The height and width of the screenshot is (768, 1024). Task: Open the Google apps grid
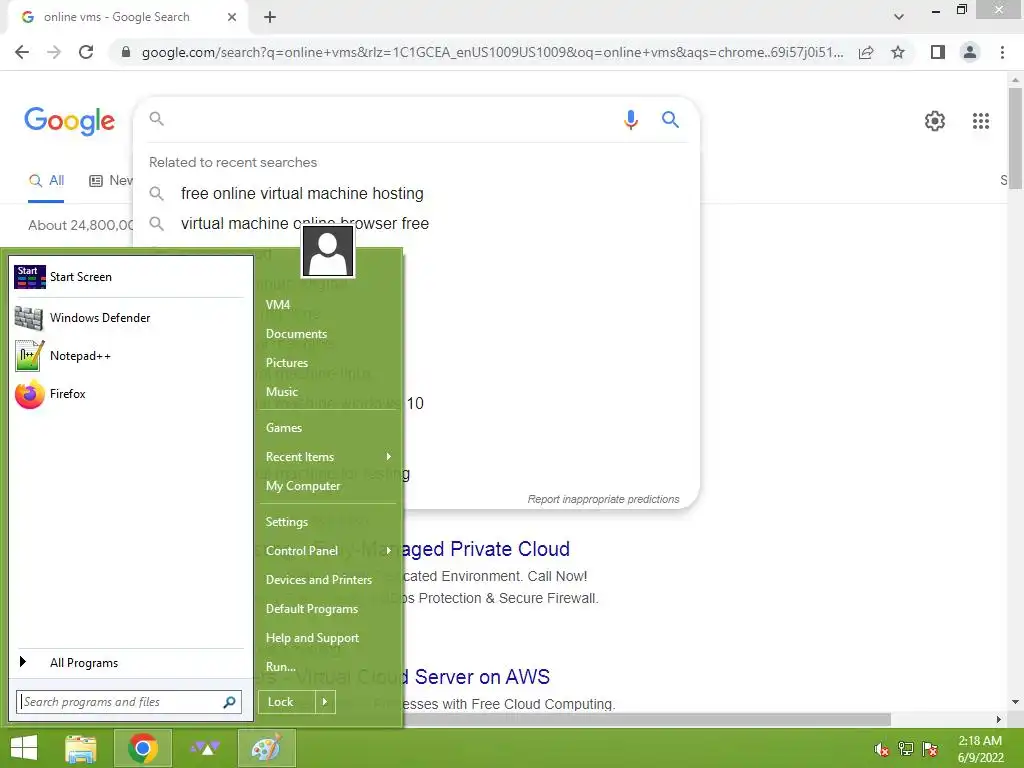[x=981, y=121]
